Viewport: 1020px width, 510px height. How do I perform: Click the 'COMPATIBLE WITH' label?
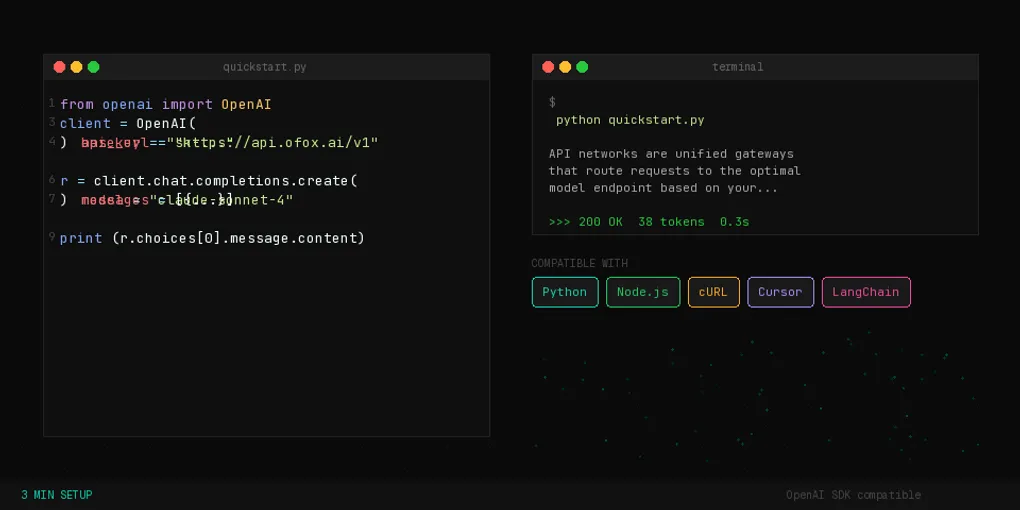tap(580, 263)
